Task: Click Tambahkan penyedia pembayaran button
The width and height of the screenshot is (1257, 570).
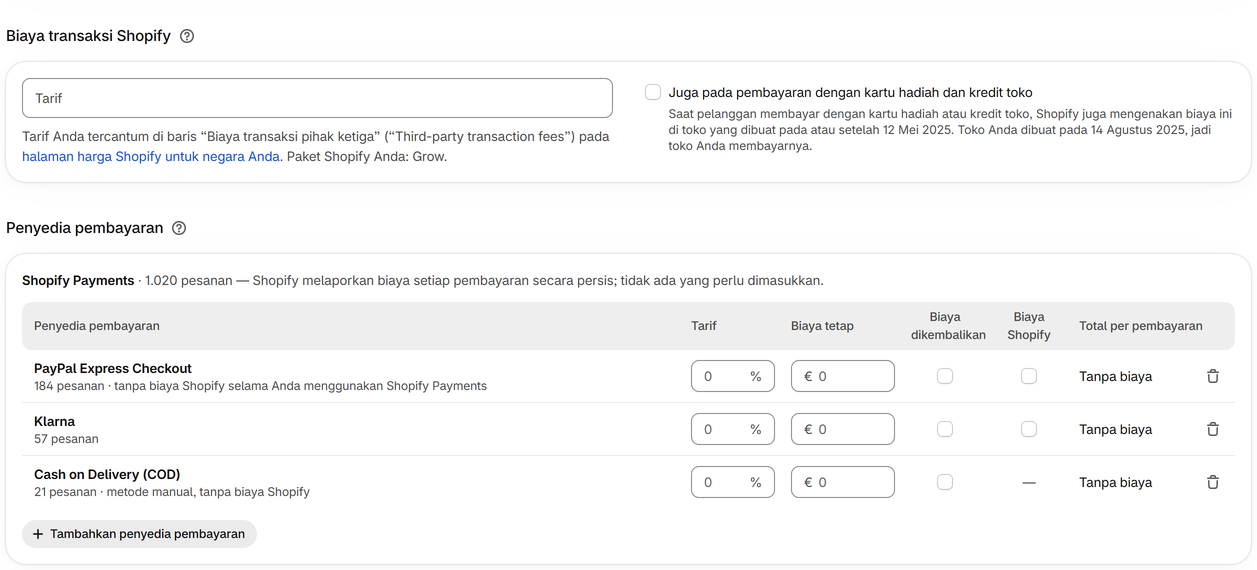Action: coord(139,534)
